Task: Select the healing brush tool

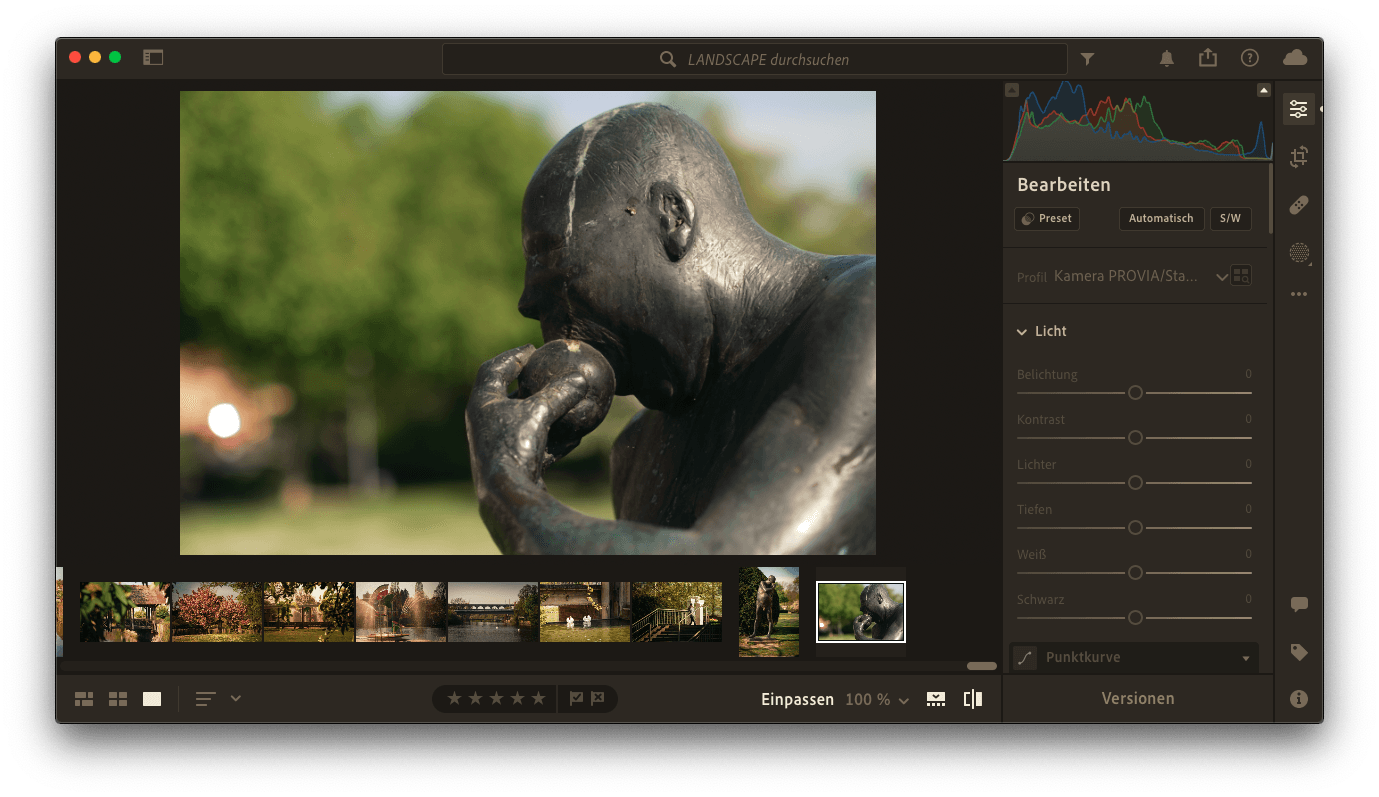Action: [1298, 205]
